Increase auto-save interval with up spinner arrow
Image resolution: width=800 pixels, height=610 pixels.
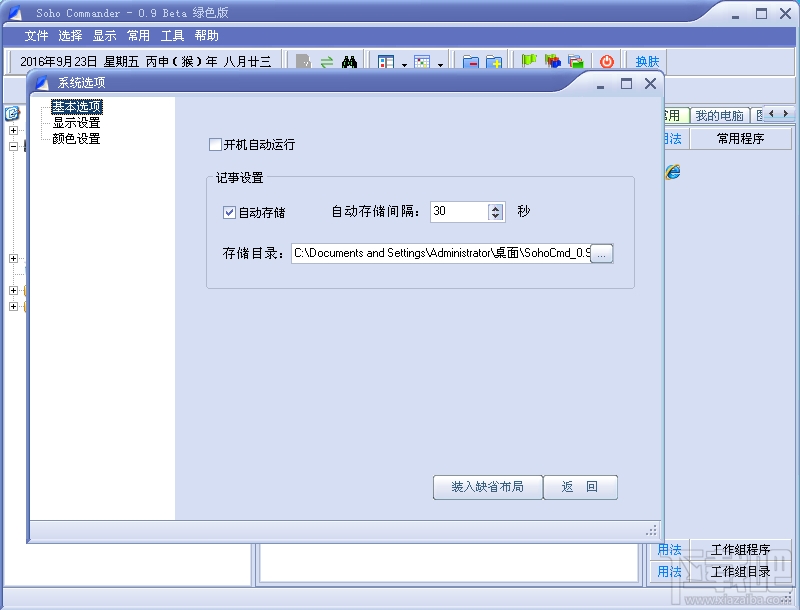[495, 208]
